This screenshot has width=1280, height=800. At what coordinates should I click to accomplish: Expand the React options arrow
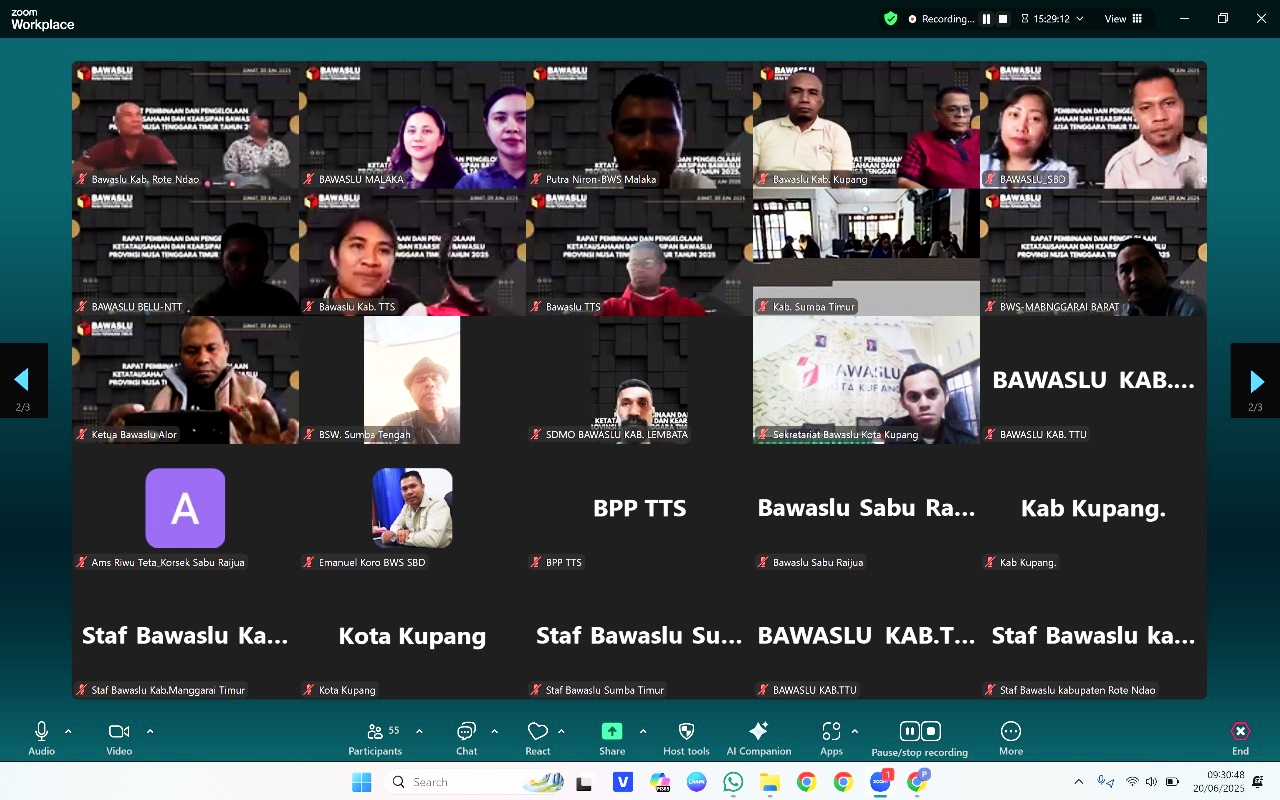point(561,731)
